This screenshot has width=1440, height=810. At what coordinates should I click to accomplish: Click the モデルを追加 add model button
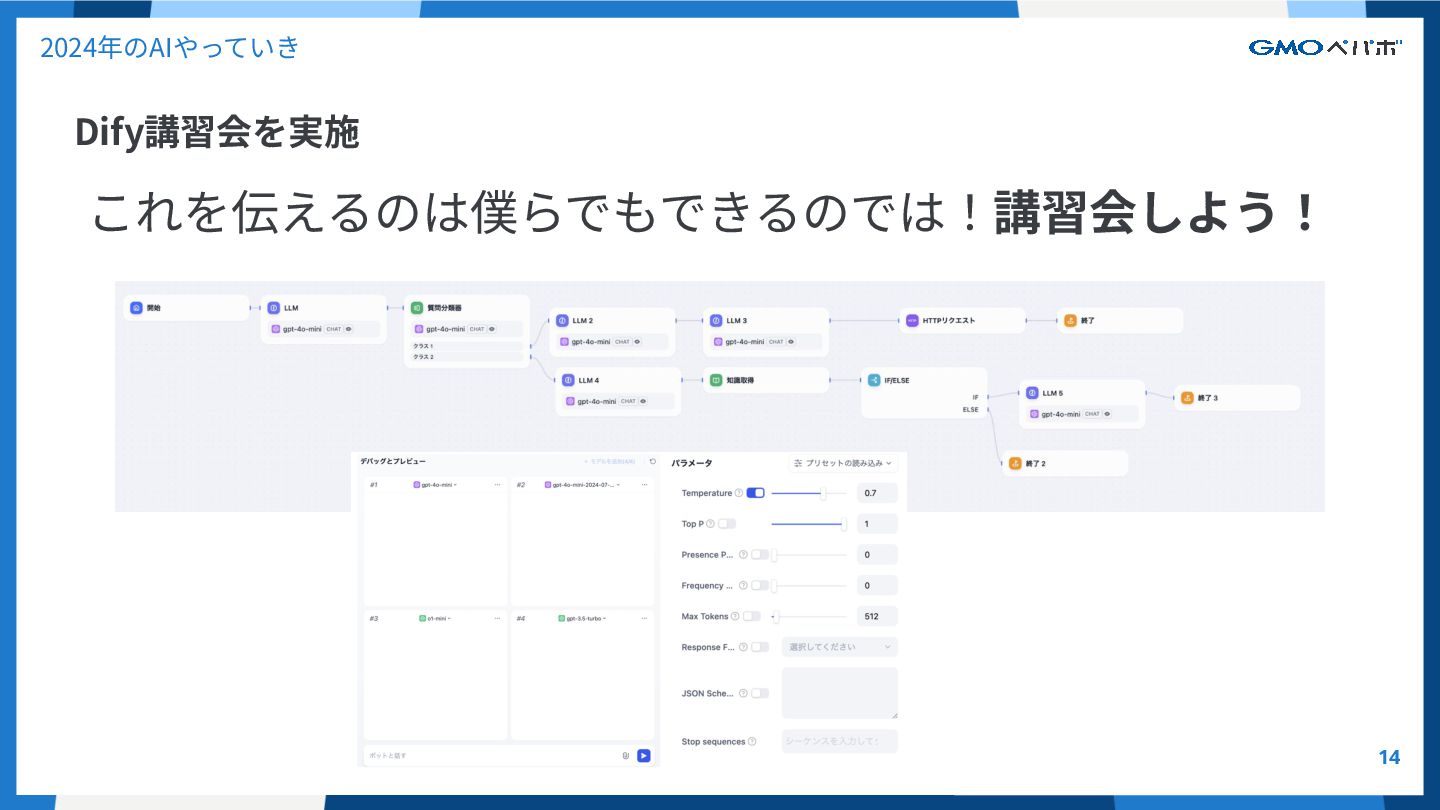(609, 462)
